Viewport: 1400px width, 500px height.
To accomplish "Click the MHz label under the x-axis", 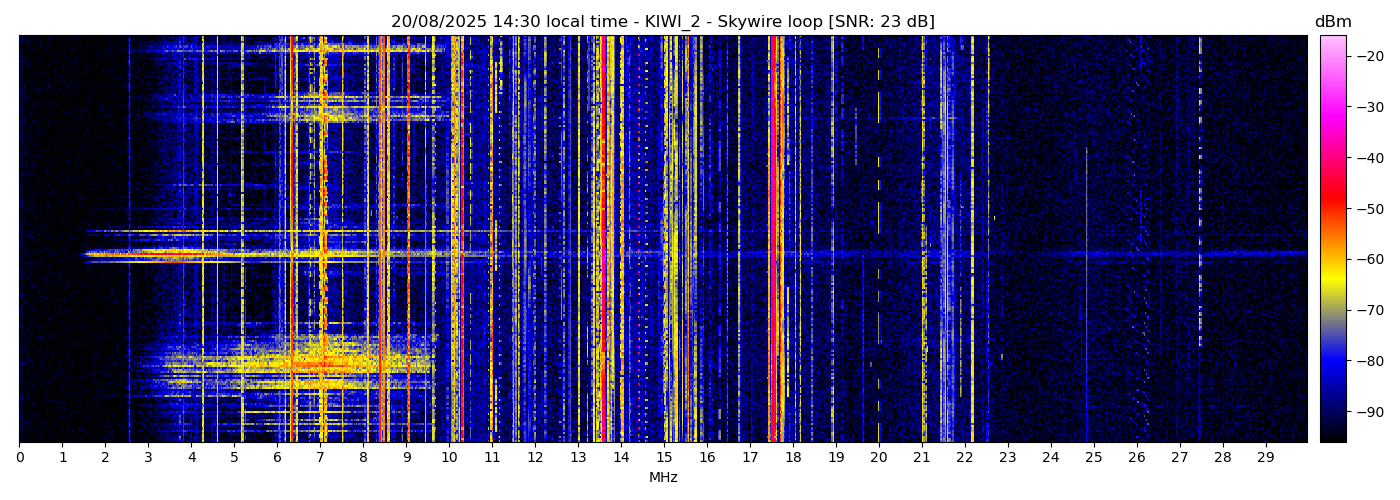I will (663, 478).
